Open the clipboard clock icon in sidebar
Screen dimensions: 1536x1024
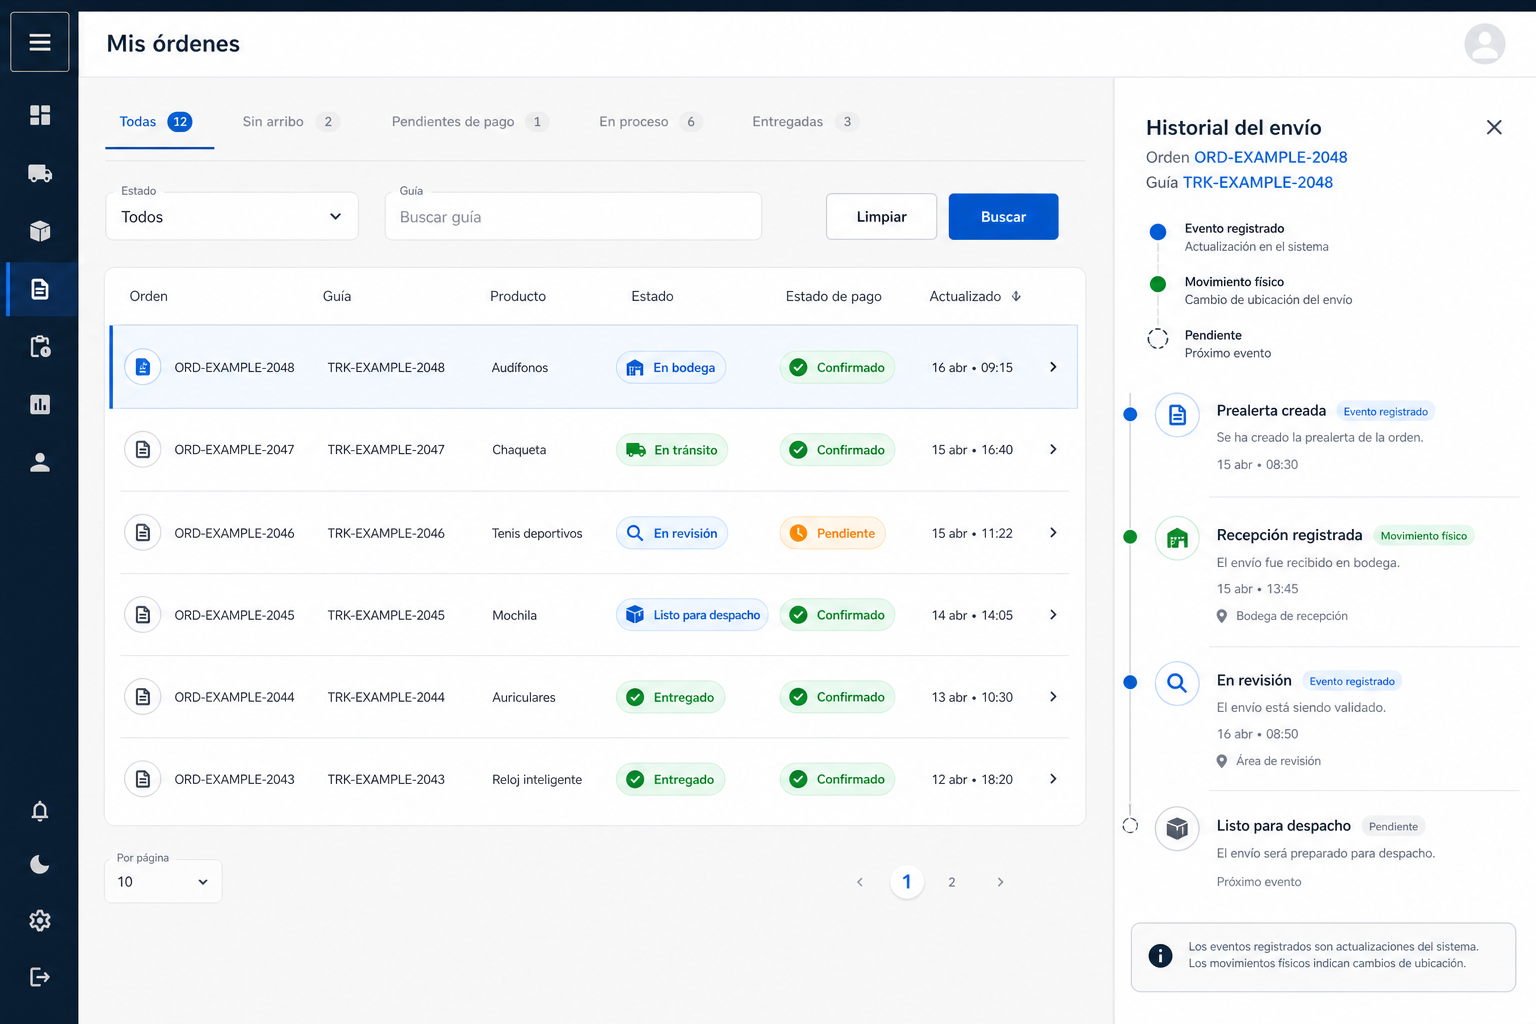tap(40, 347)
